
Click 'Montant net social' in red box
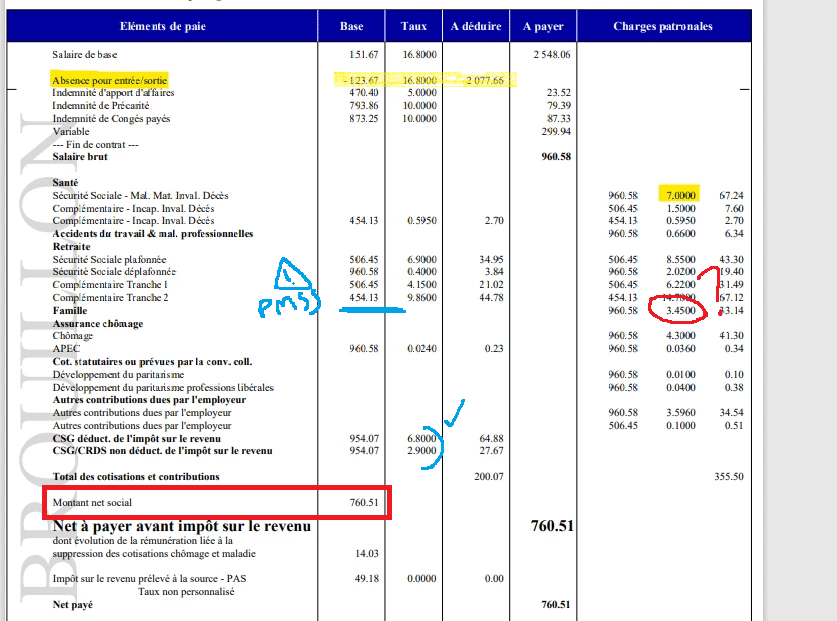[x=92, y=502]
